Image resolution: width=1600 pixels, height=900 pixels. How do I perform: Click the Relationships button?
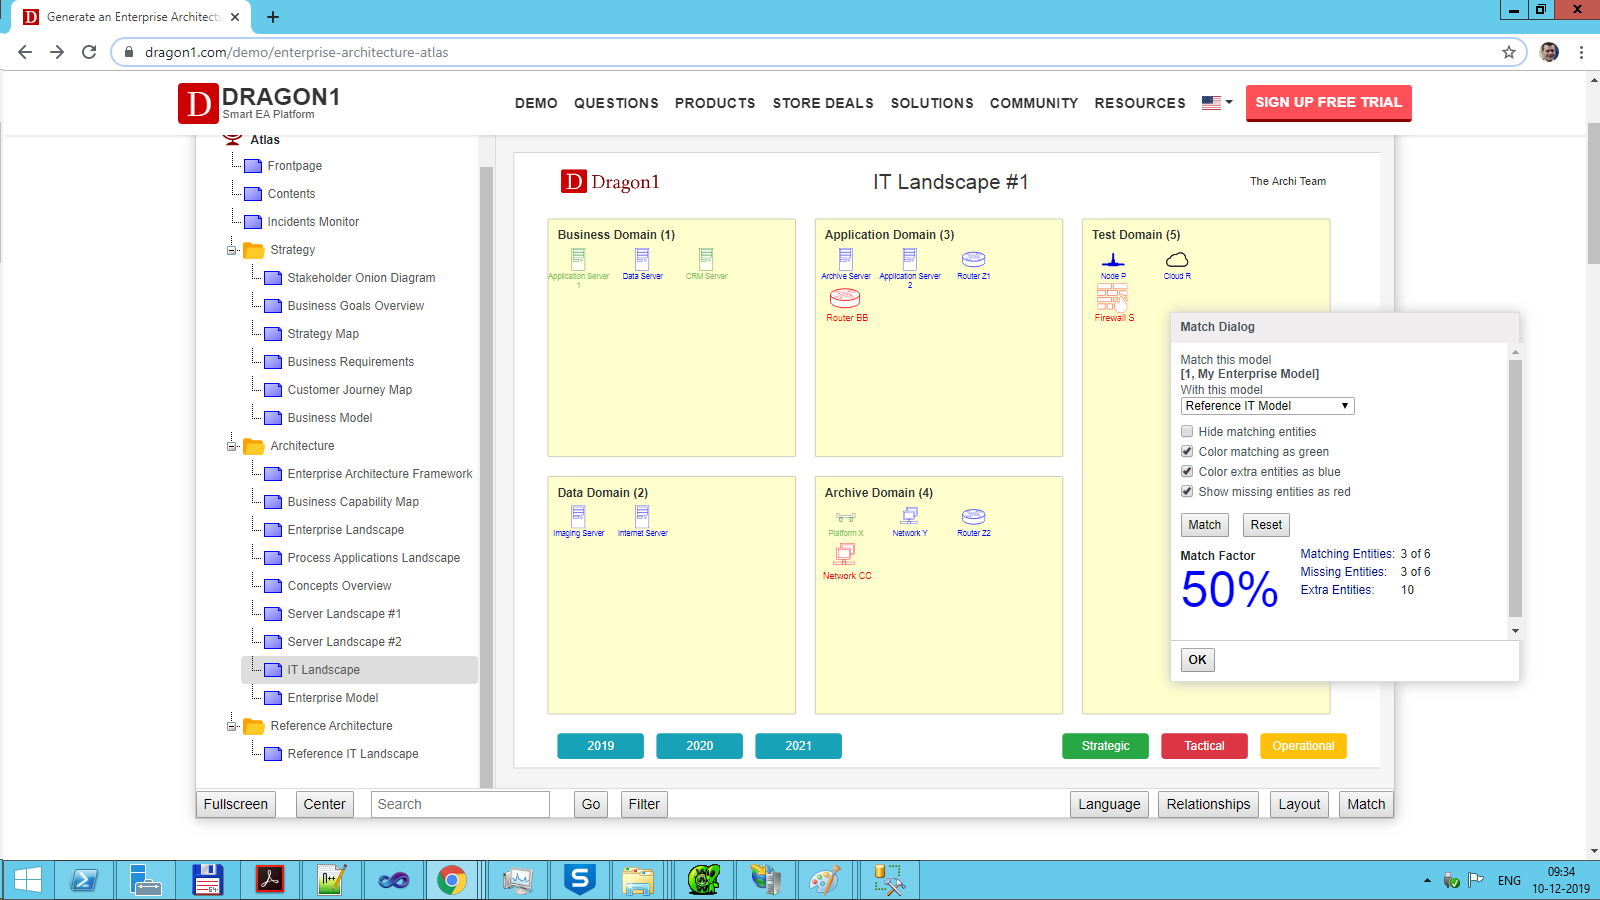coord(1208,804)
